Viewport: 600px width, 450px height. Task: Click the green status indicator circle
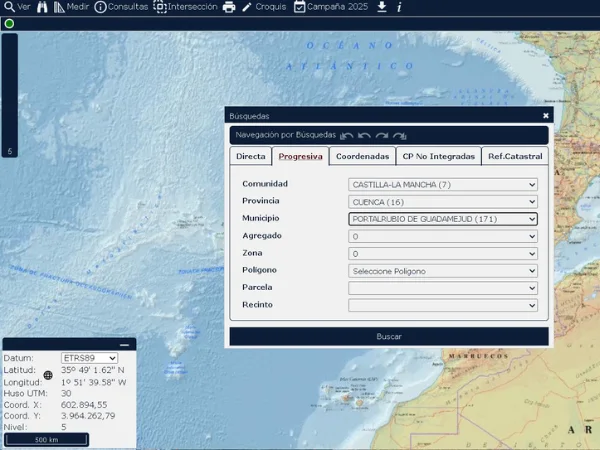[x=9, y=23]
